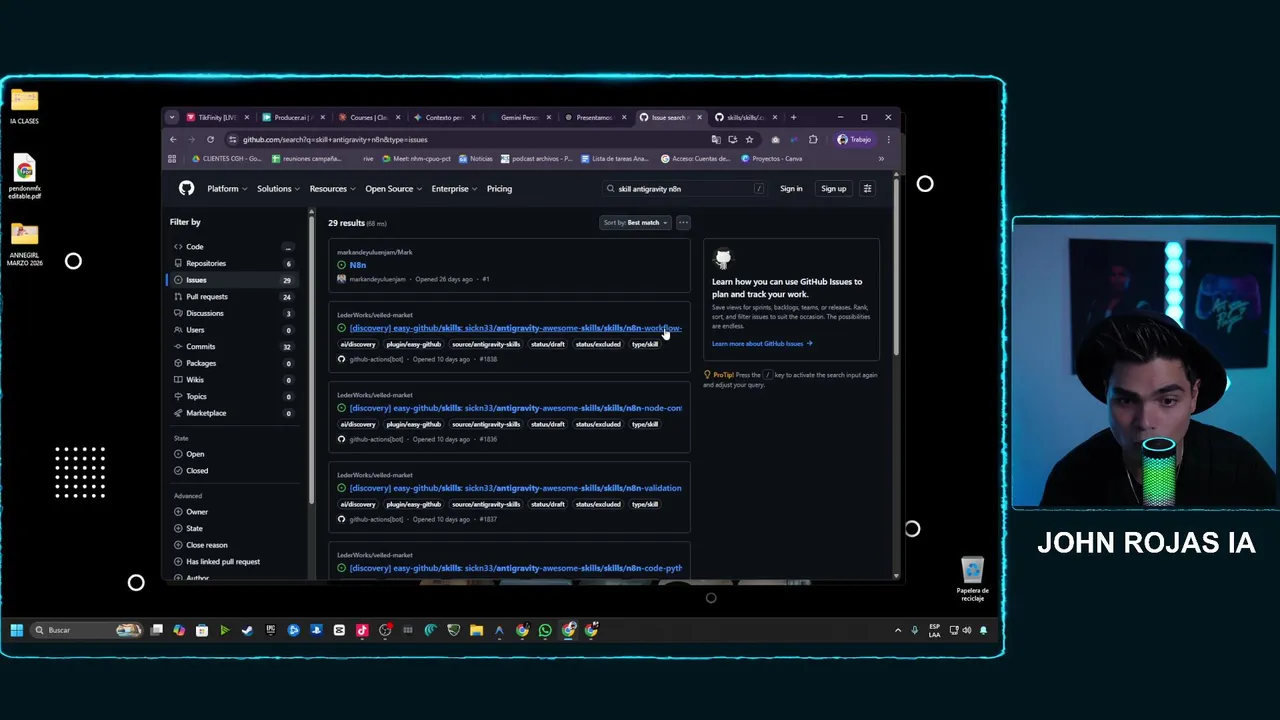Focus the 'skill antigravity n8n' search box
Screen dimensions: 1280x720
[684, 189]
